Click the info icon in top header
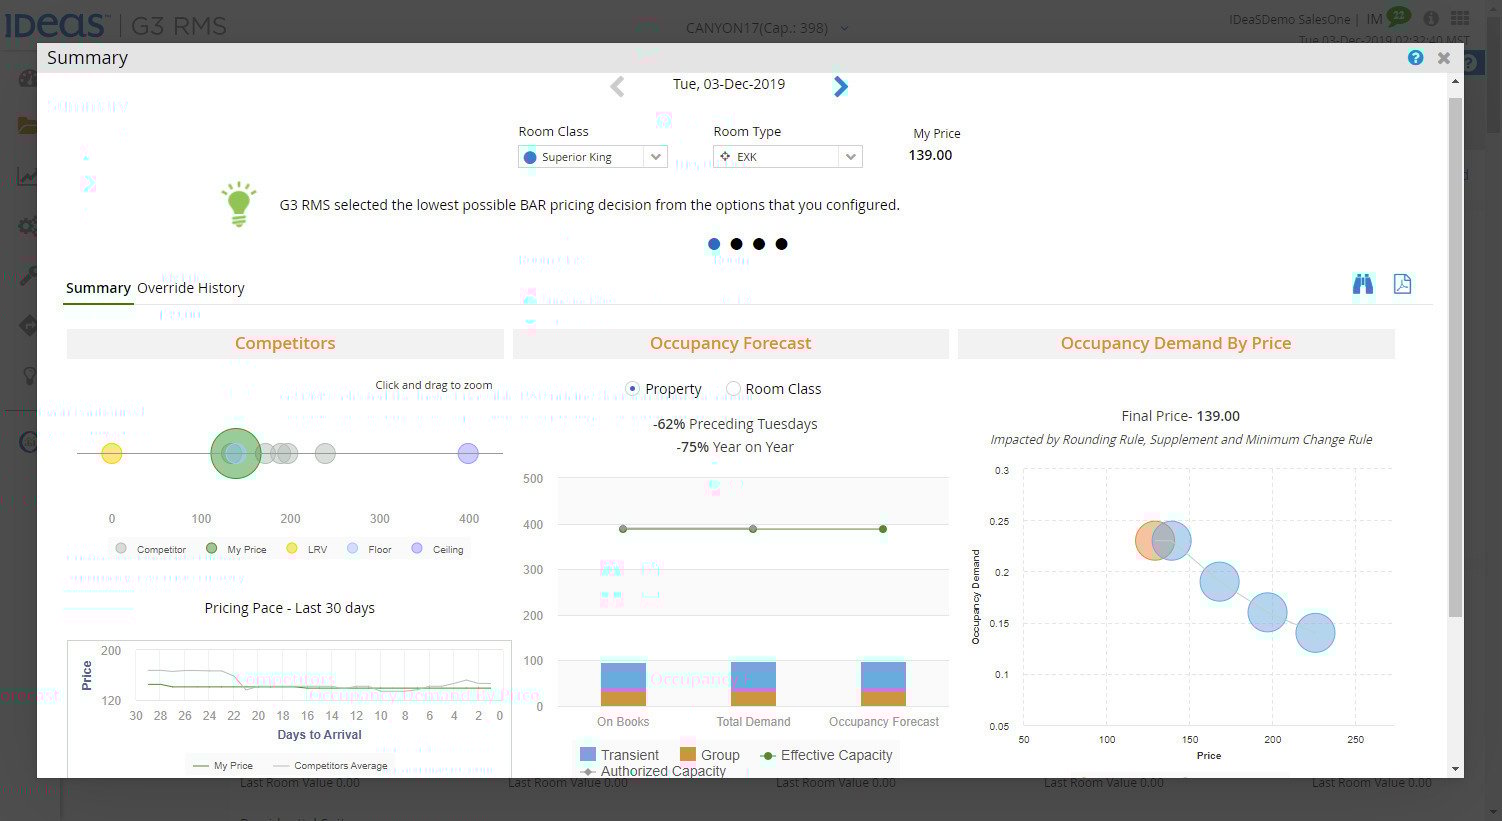Viewport: 1502px width, 821px height. click(1431, 19)
